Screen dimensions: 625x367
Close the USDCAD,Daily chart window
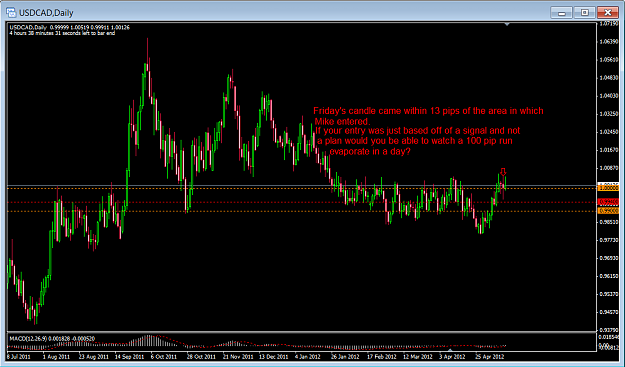tap(607, 13)
